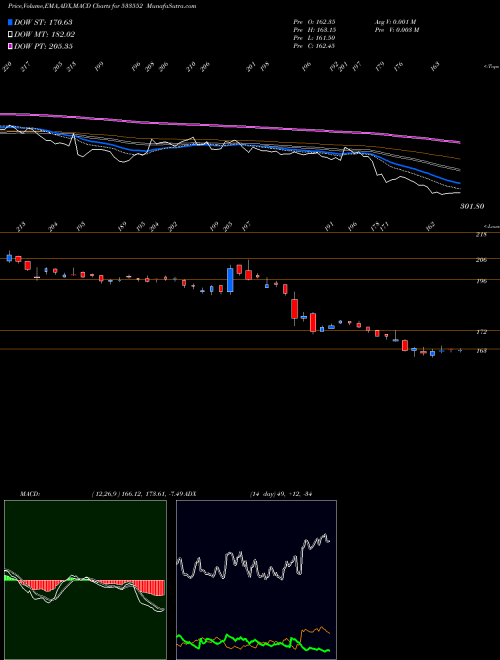Click the blue DOW ST legend swatch
500x660 pixels.
[x=11, y=22]
